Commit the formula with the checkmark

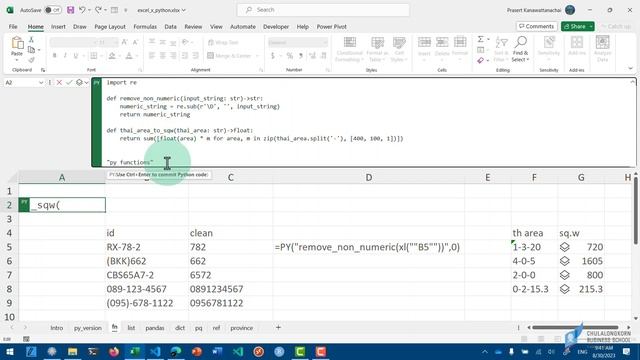click(69, 83)
